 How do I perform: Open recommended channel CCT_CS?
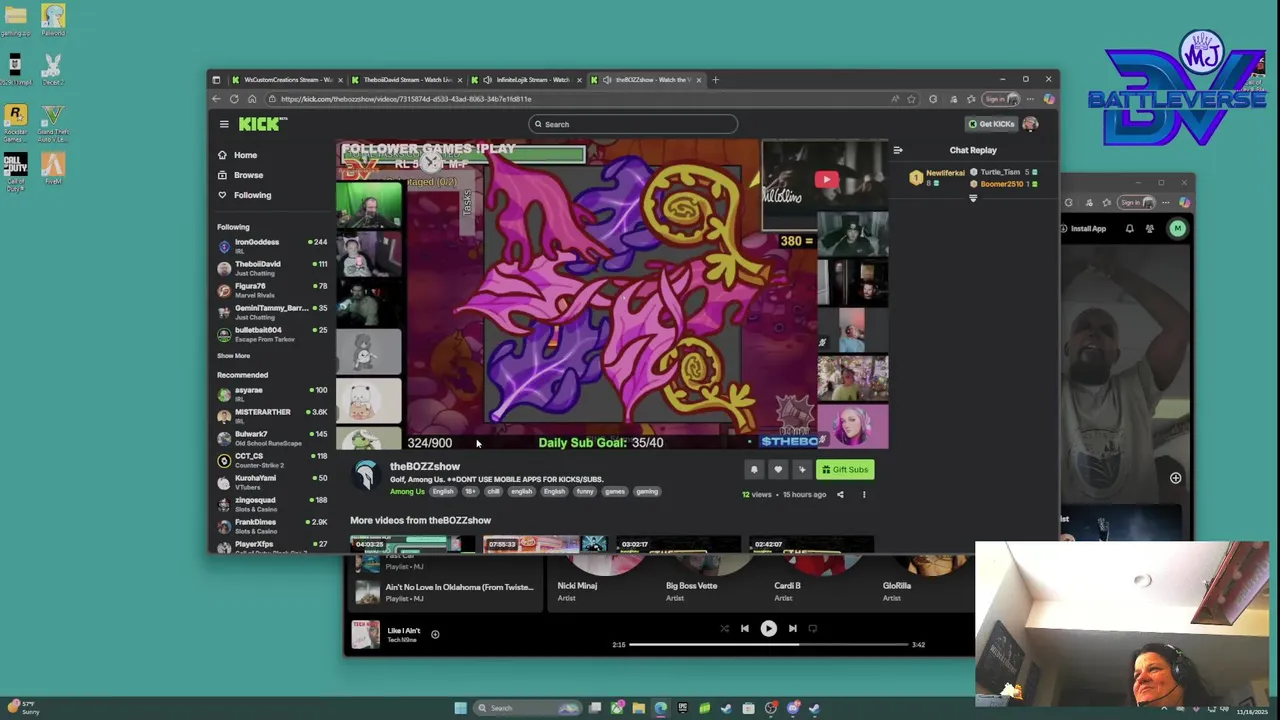point(272,459)
